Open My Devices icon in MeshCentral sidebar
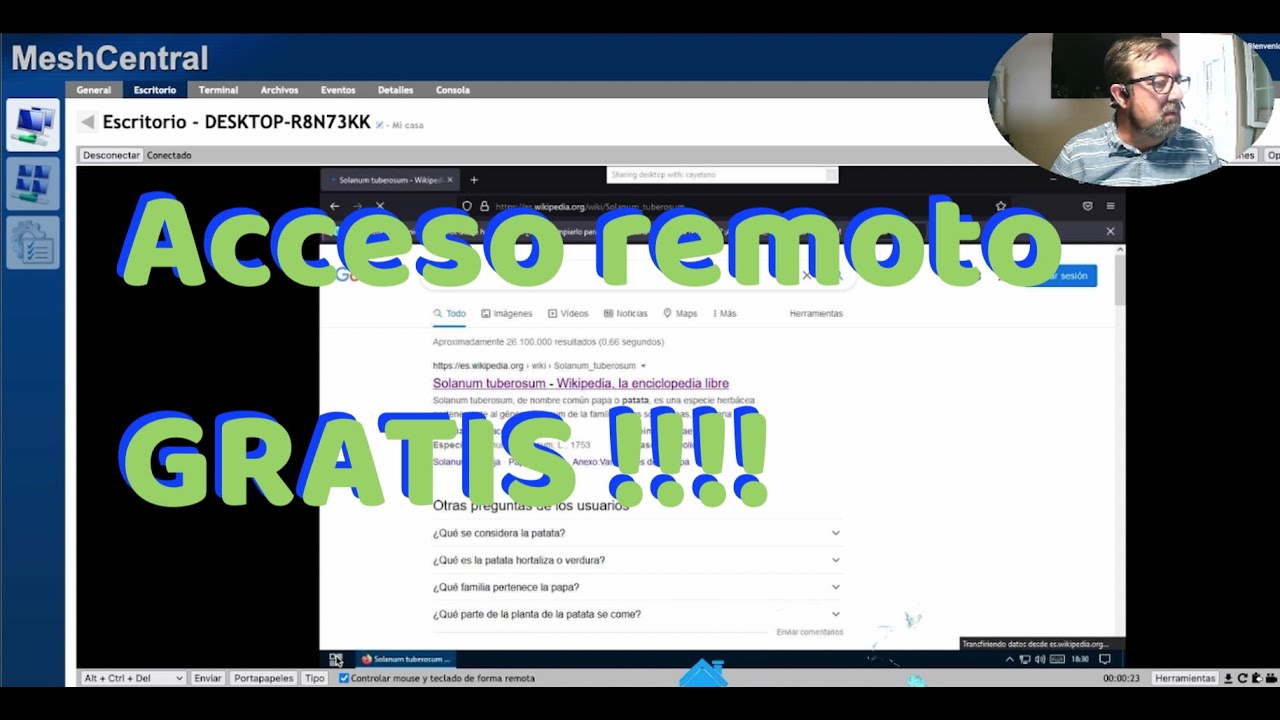Image resolution: width=1280 pixels, height=720 pixels. (33, 125)
